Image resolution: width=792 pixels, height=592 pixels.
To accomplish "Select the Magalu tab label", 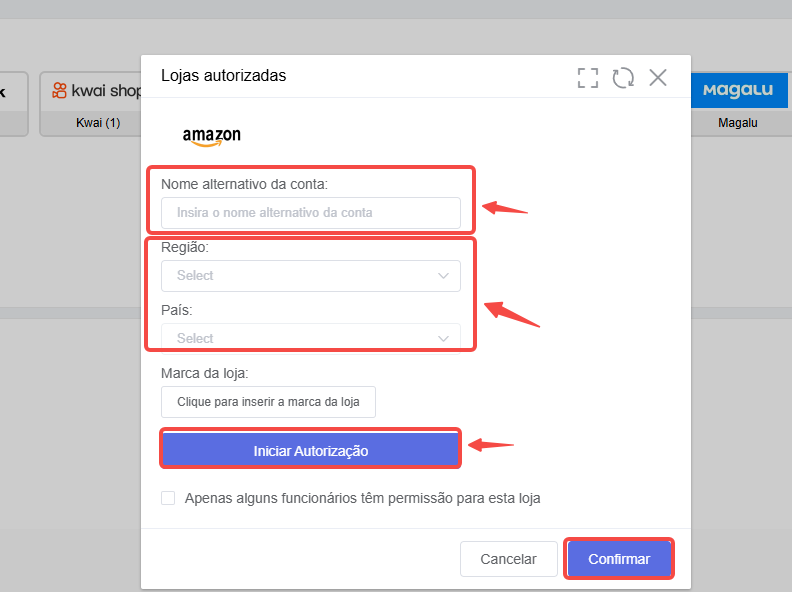I will click(x=737, y=123).
